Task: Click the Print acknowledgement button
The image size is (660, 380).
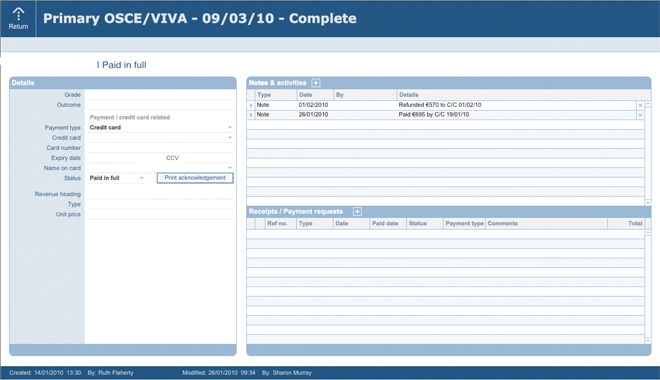Action: pyautogui.click(x=195, y=178)
